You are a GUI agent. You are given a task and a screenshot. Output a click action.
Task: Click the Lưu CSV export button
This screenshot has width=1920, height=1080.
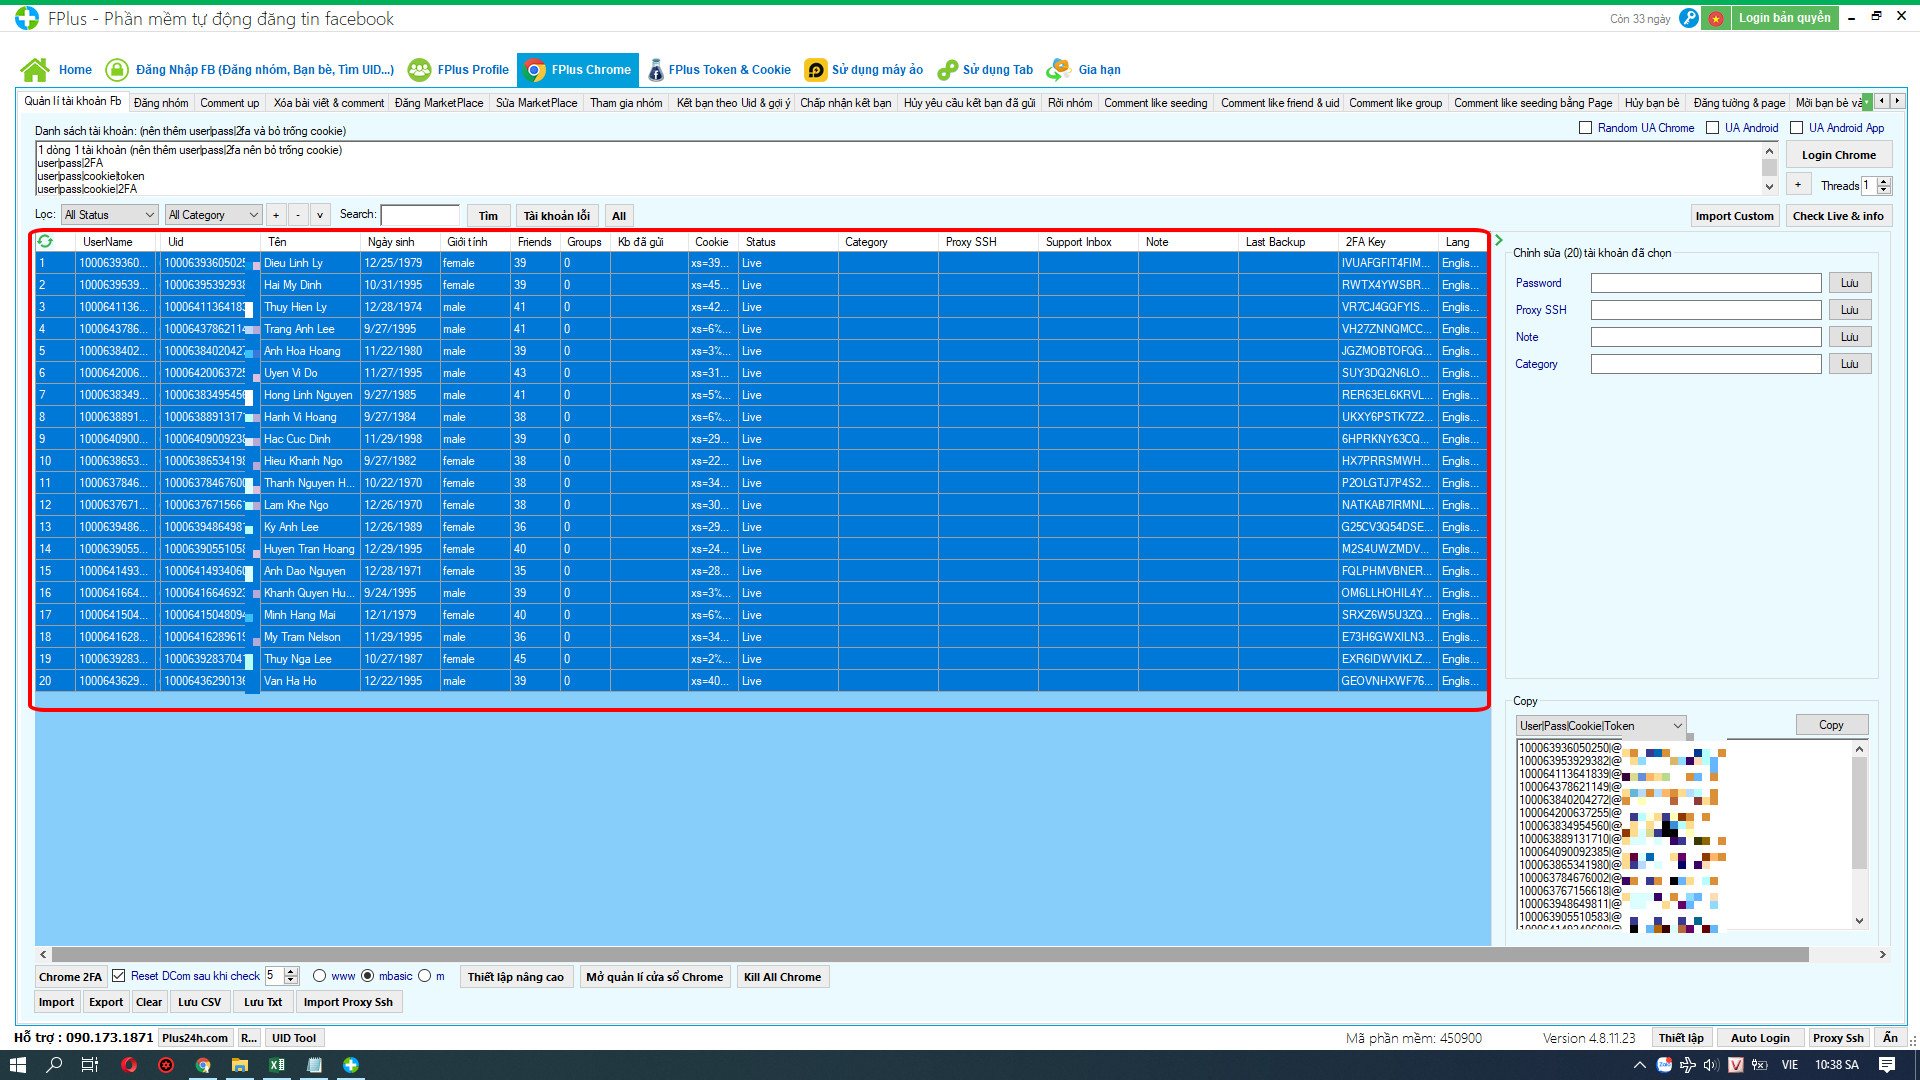click(x=199, y=1001)
